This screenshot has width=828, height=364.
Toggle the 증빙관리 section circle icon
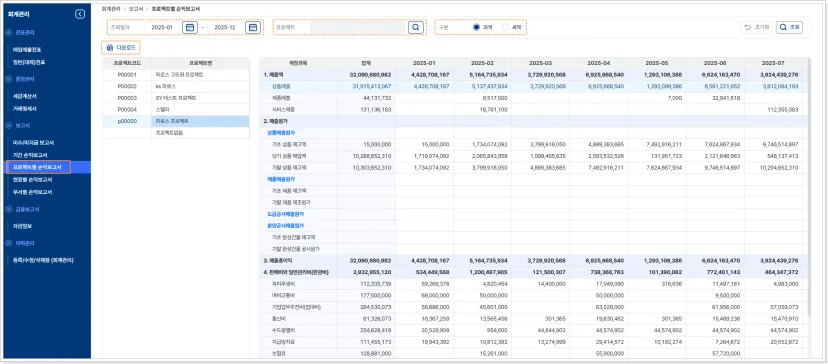coord(8,79)
